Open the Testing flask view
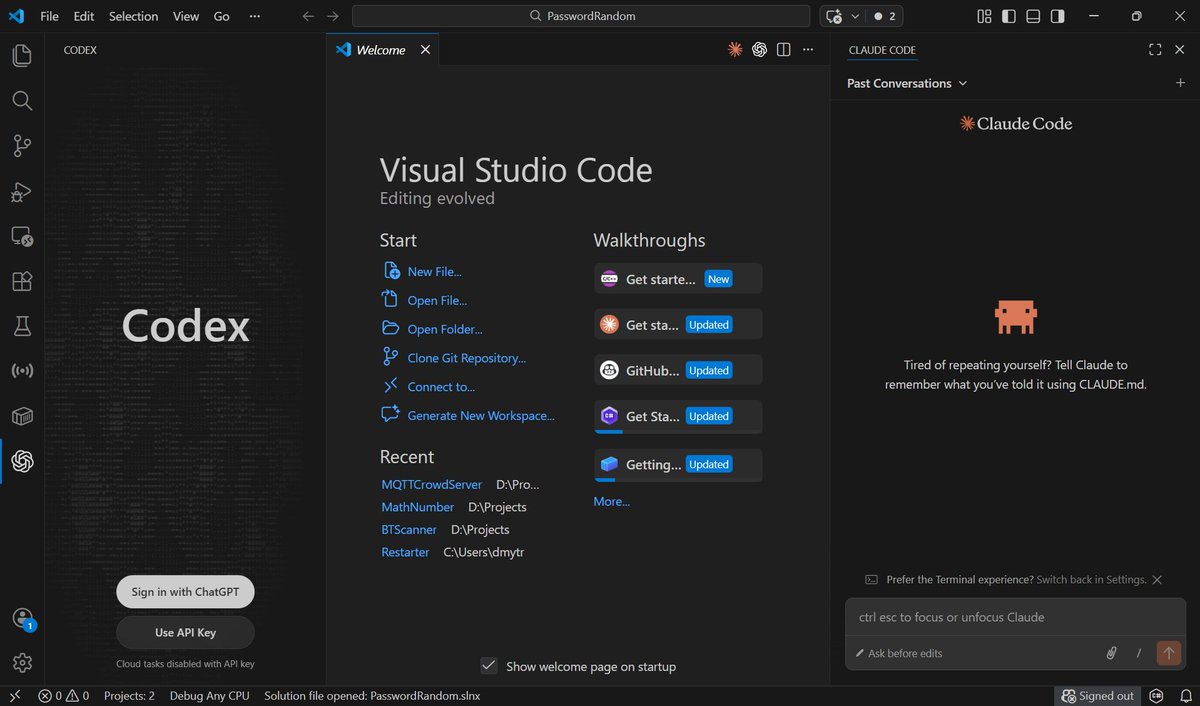This screenshot has width=1200, height=706. point(22,326)
